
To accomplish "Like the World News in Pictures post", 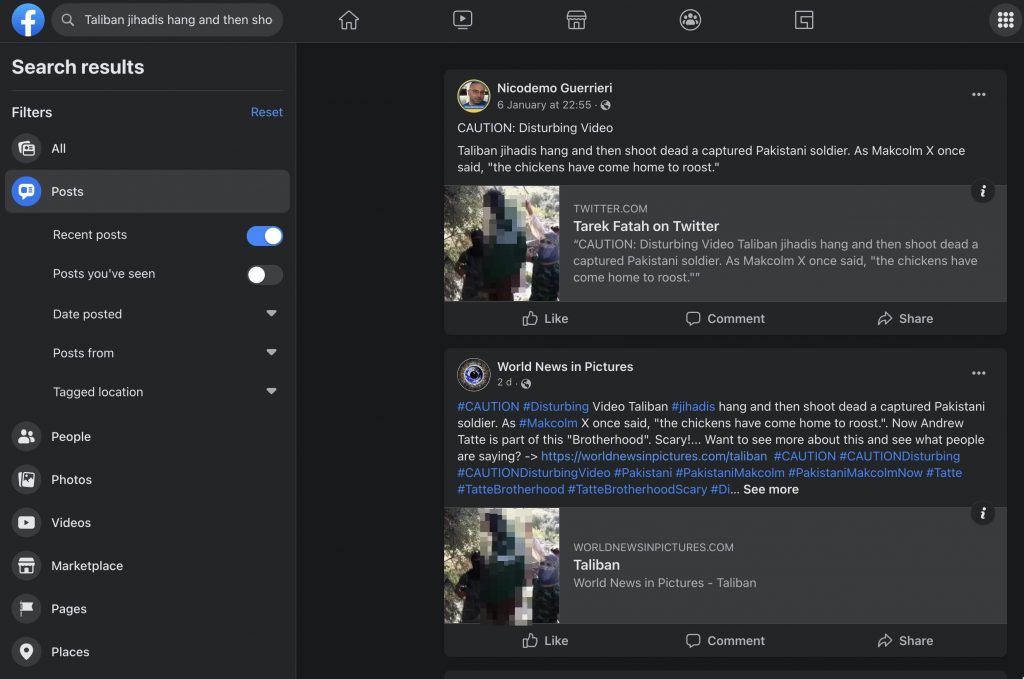I will [x=545, y=640].
